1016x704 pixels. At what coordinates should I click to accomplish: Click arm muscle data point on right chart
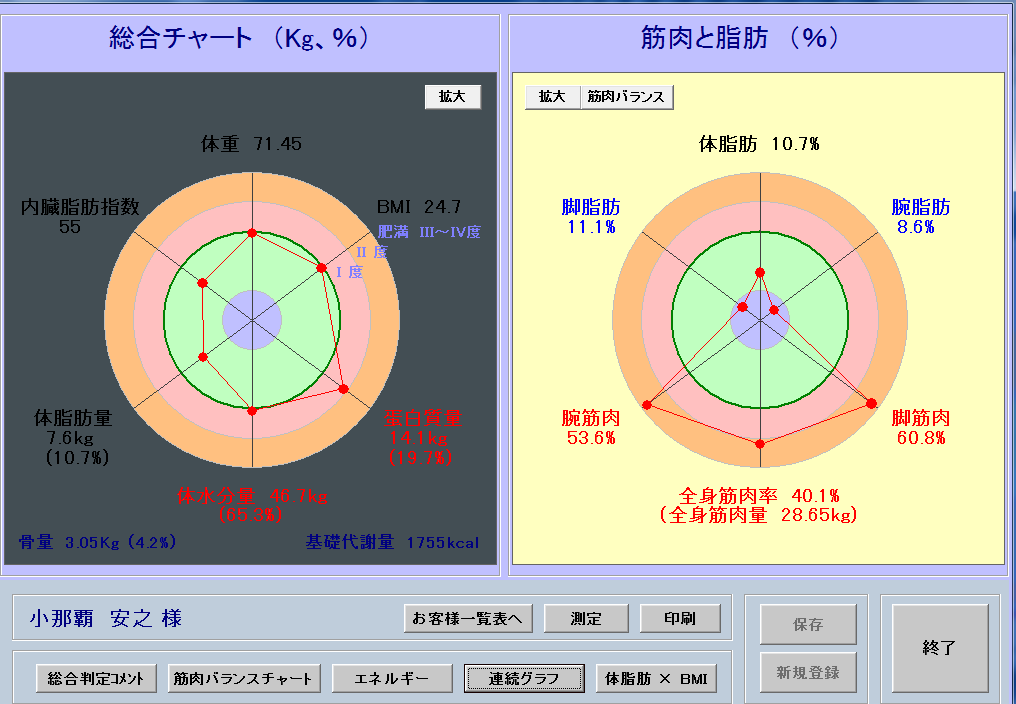coord(647,405)
